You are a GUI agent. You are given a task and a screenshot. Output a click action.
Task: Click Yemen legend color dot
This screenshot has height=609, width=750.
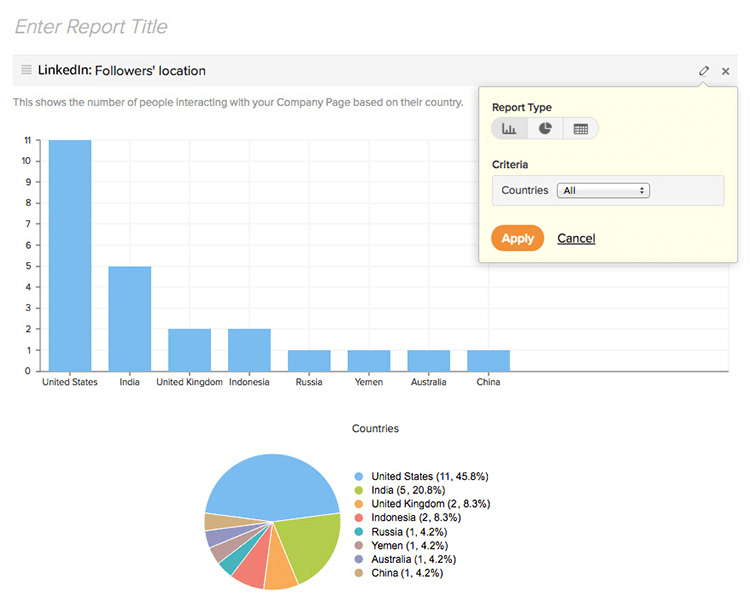(x=359, y=545)
